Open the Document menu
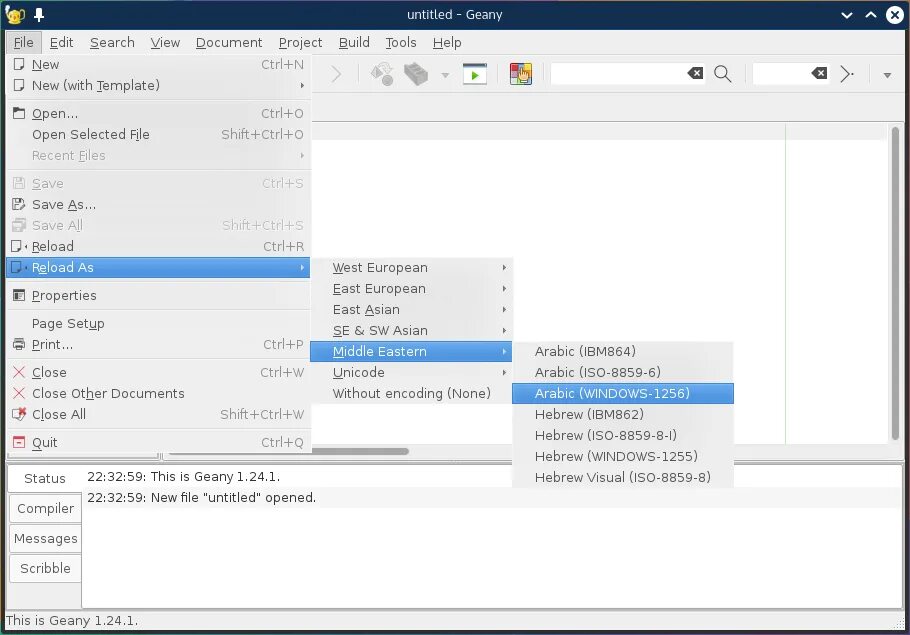The height and width of the screenshot is (635, 910). tap(229, 42)
